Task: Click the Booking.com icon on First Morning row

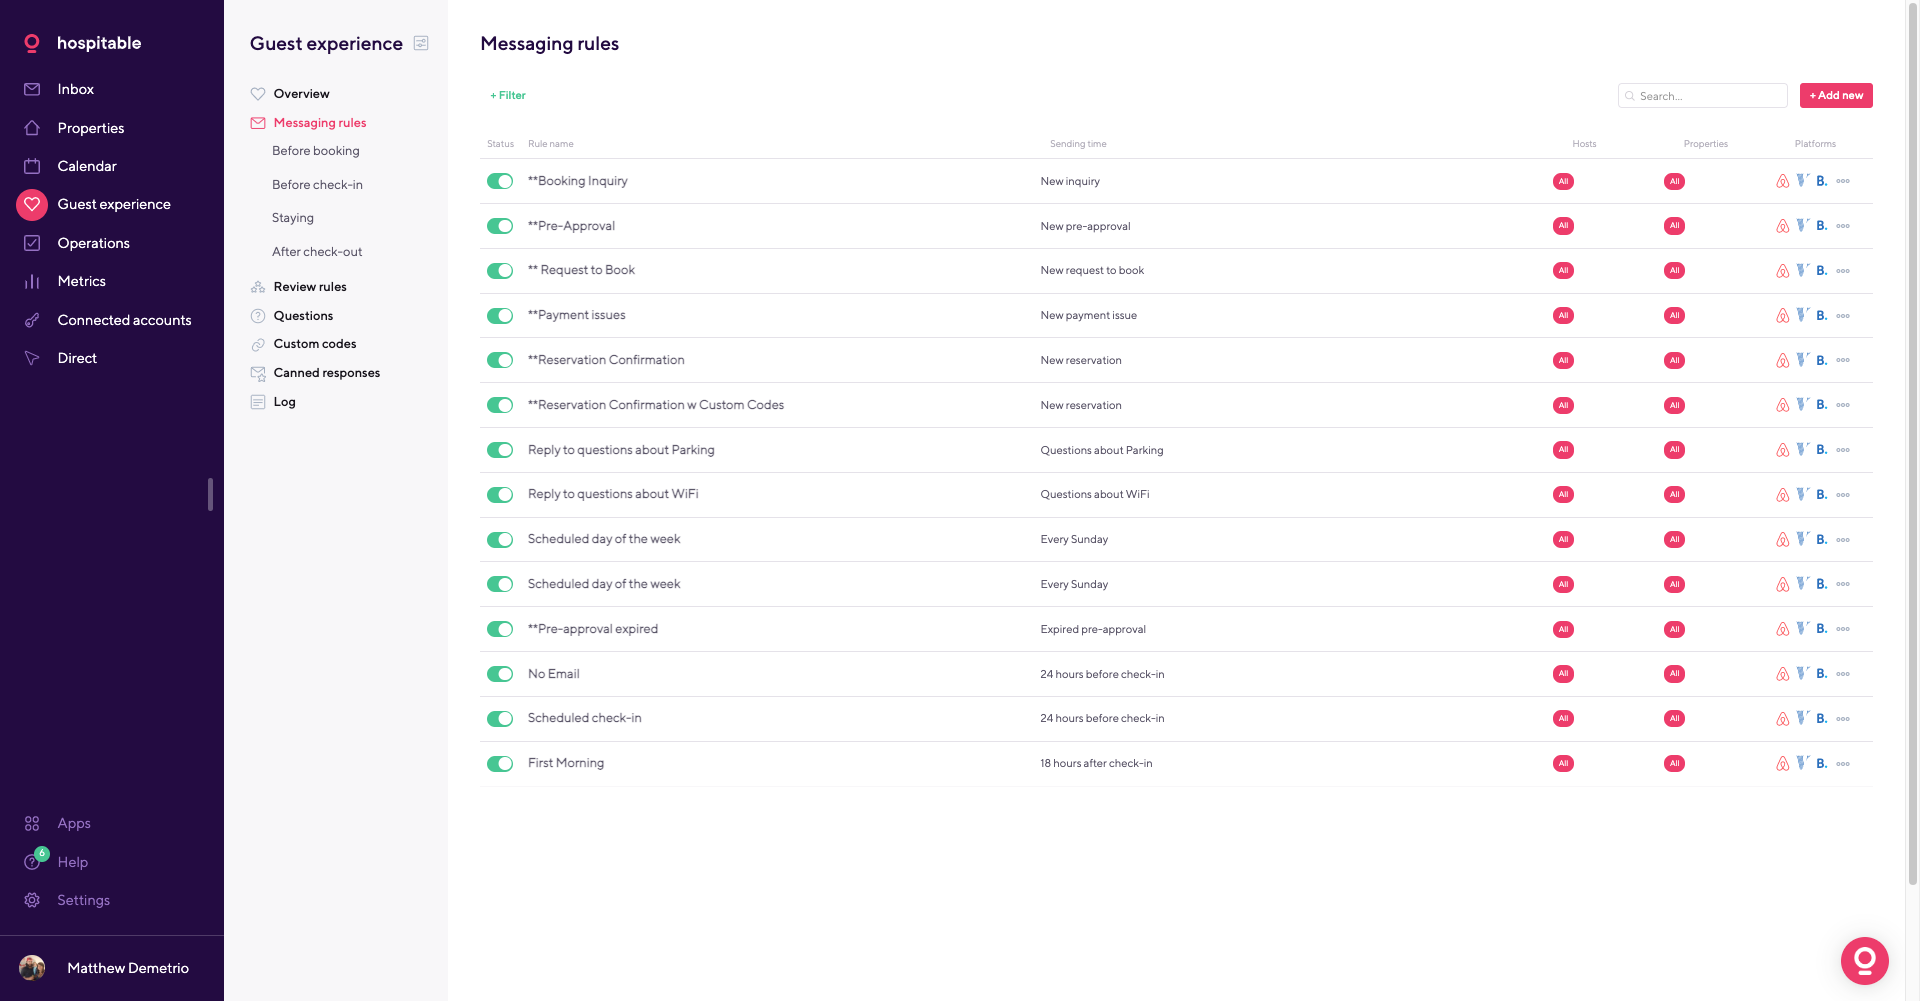Action: tap(1822, 763)
